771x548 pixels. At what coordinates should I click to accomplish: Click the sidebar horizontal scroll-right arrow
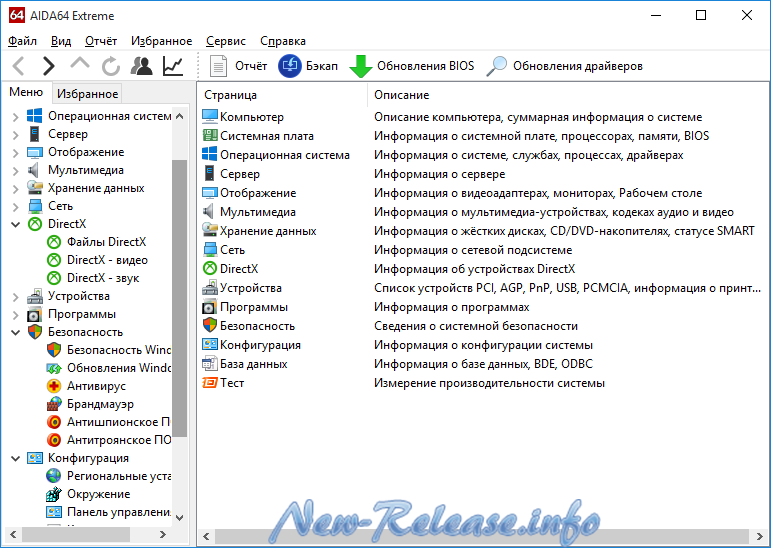pos(163,534)
